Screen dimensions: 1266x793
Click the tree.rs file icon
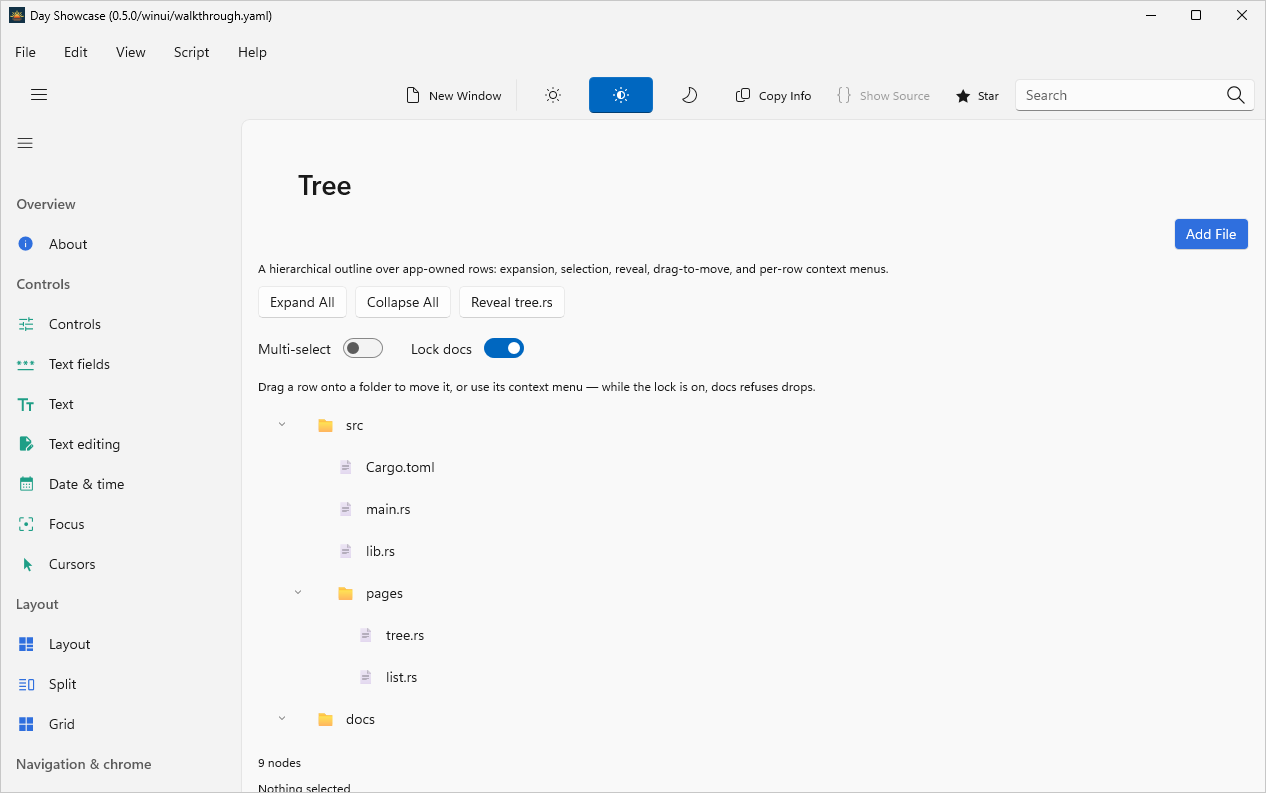[365, 635]
